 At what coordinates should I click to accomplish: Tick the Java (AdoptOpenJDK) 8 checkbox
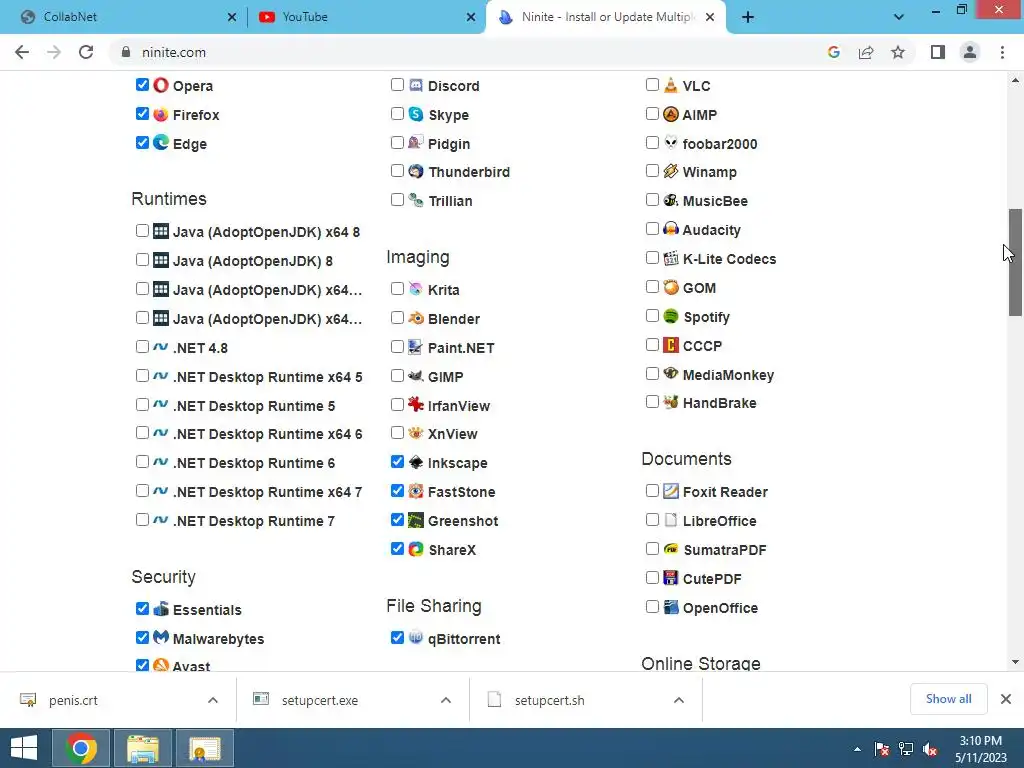[142, 260]
